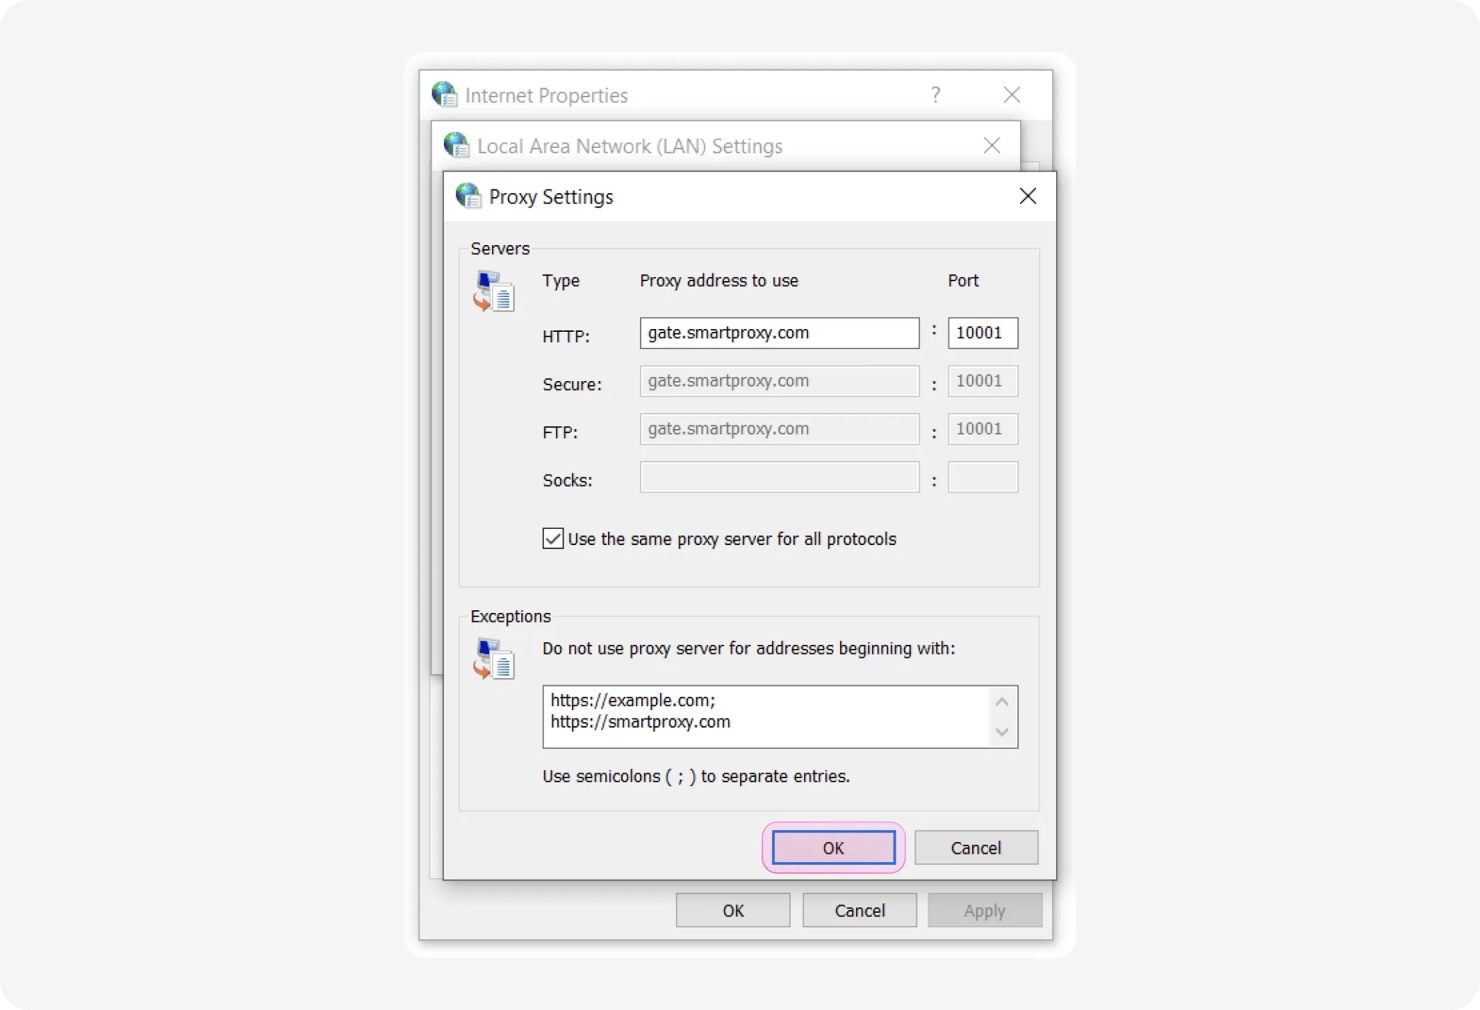Click the Proxy Settings globe title icon
Screen dimensions: 1480x1010
click(468, 196)
